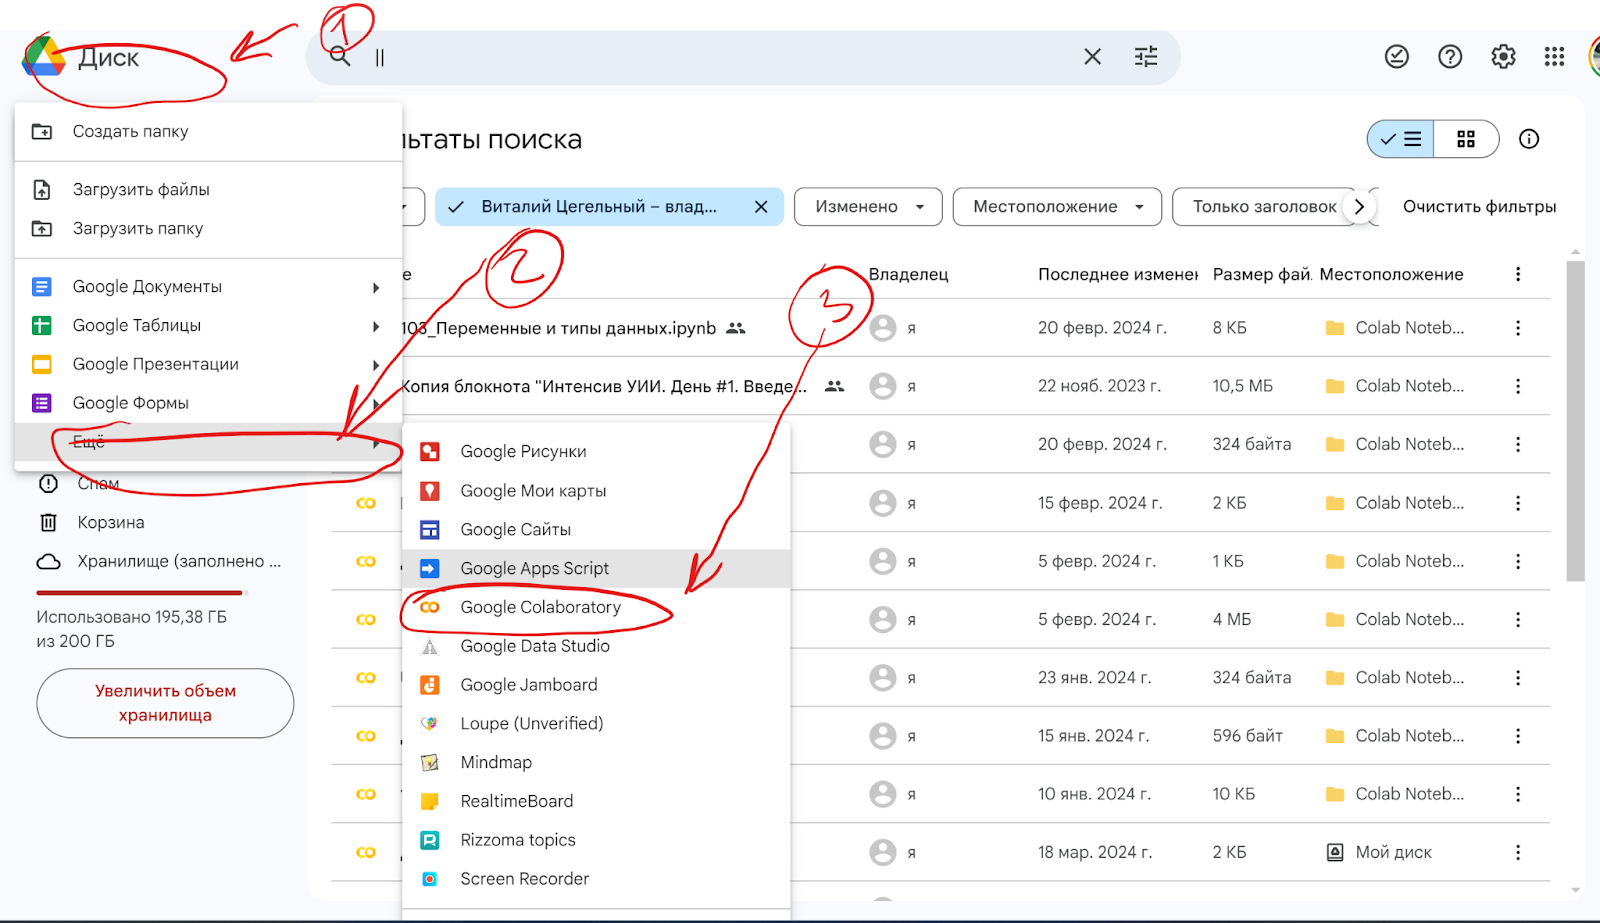Open more actions for 18 мар. 2024 row
Viewport: 1600px width, 923px height.
[1518, 852]
